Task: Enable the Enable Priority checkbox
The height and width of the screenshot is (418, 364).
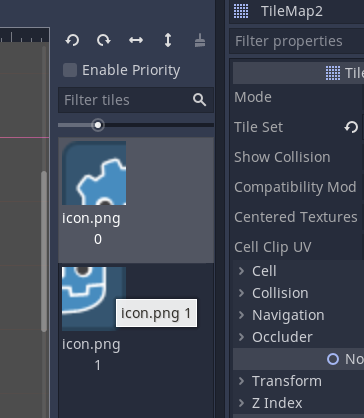Action: pyautogui.click(x=70, y=70)
